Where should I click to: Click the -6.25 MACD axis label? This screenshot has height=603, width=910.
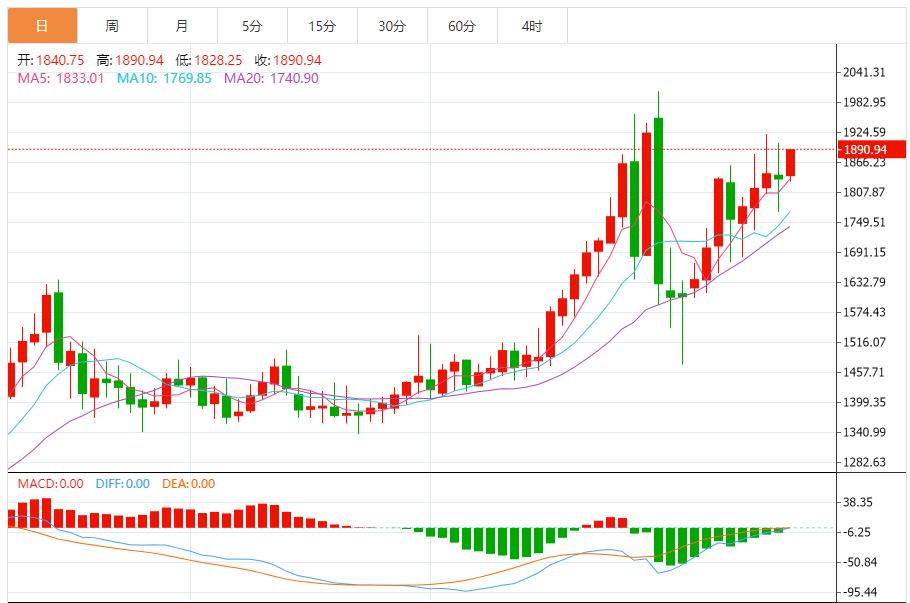point(855,532)
